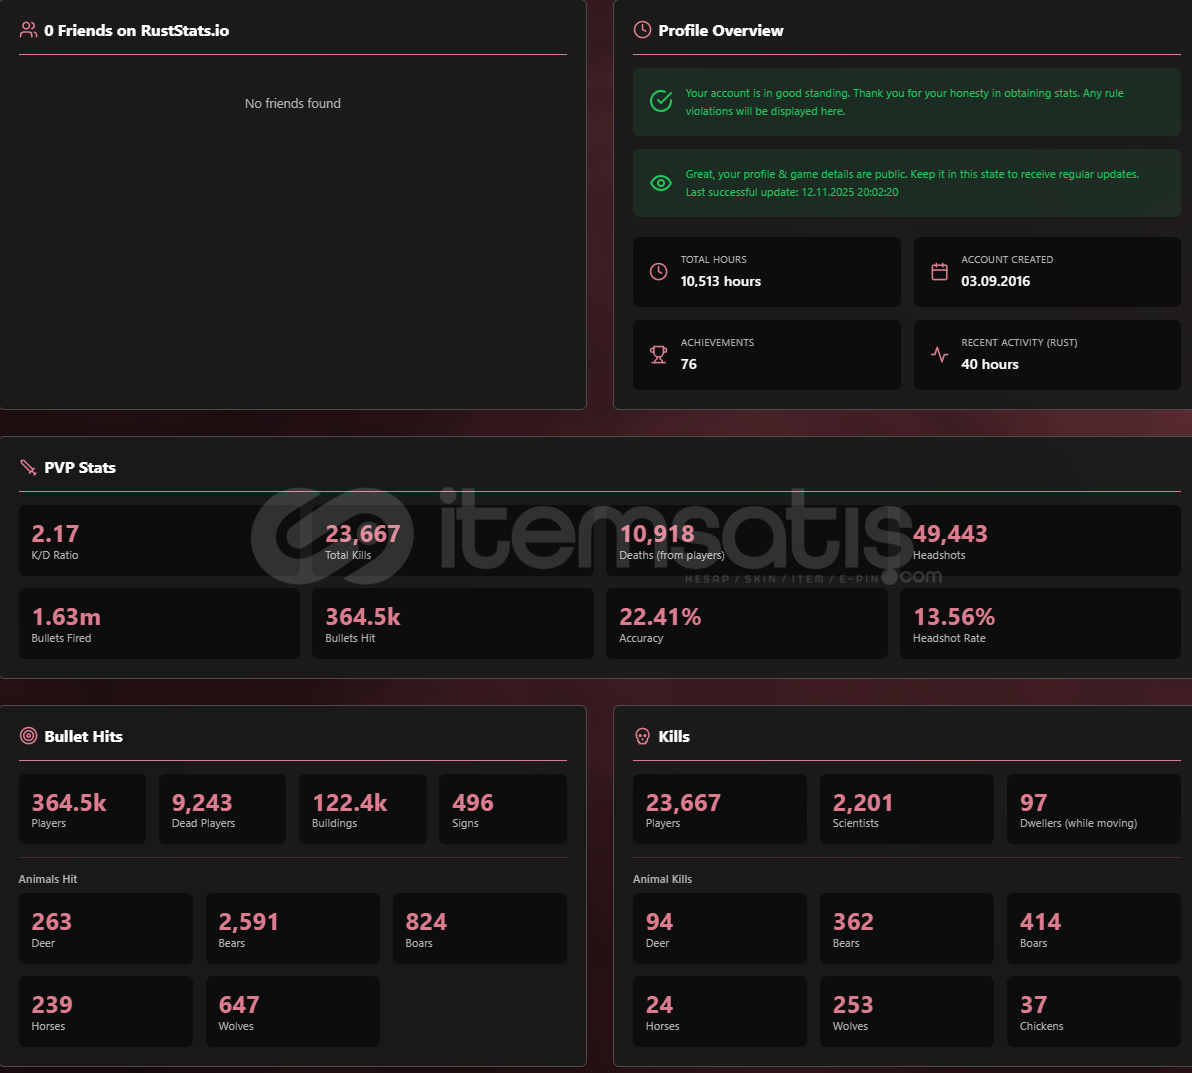Click the 263 Deer hits value
The image size is (1192, 1073).
point(52,922)
